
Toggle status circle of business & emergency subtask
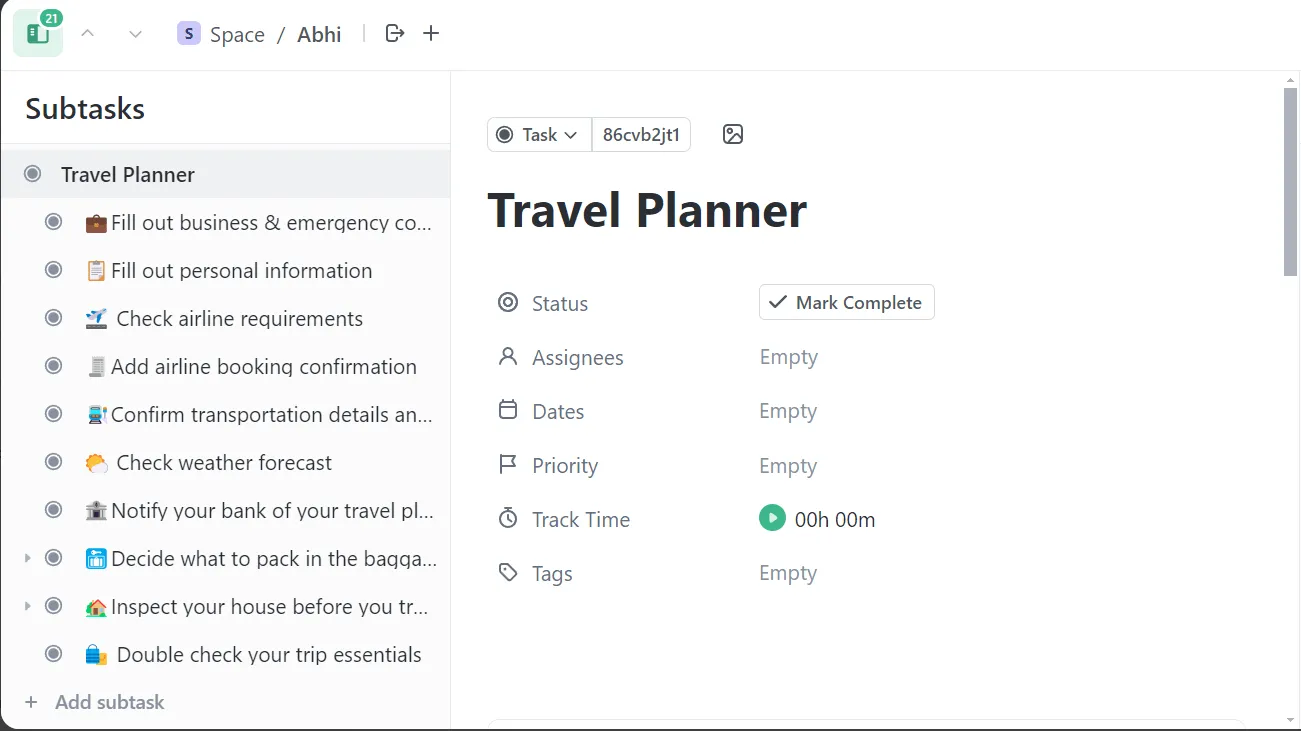54,222
